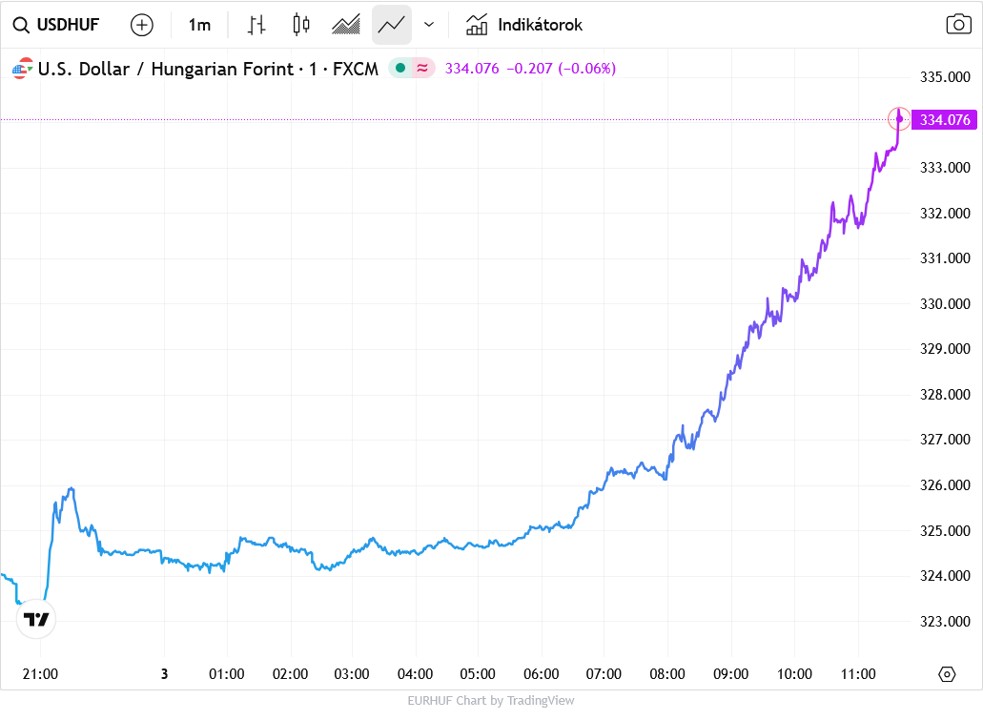The height and width of the screenshot is (720, 983).
Task: Expand the chart style dropdown arrow
Action: click(429, 25)
